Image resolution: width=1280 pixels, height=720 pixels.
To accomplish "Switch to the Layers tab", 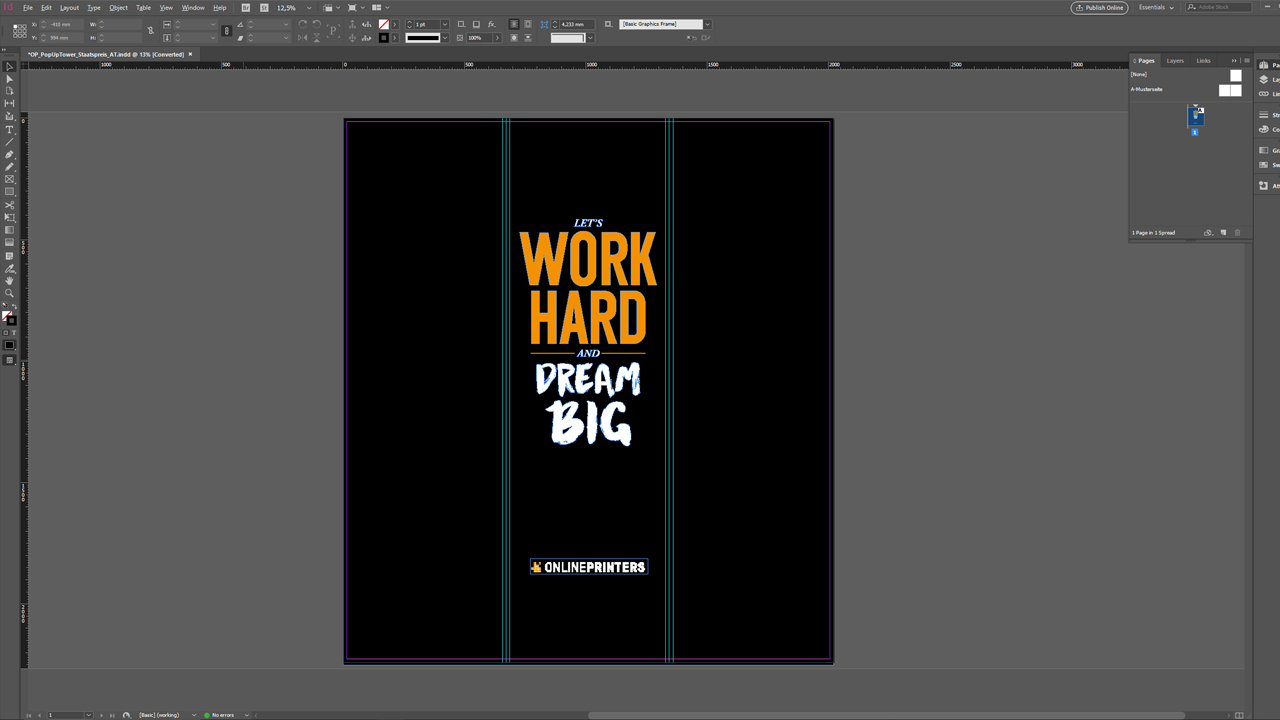I will click(x=1175, y=61).
